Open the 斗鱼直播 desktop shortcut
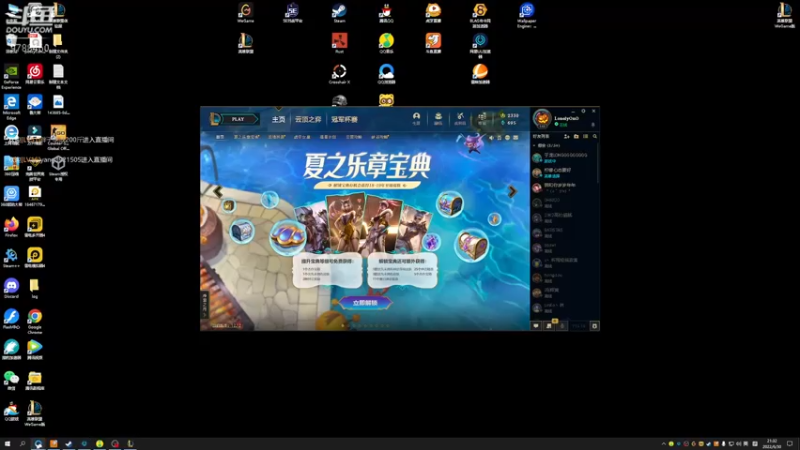800x450 pixels. click(x=433, y=43)
